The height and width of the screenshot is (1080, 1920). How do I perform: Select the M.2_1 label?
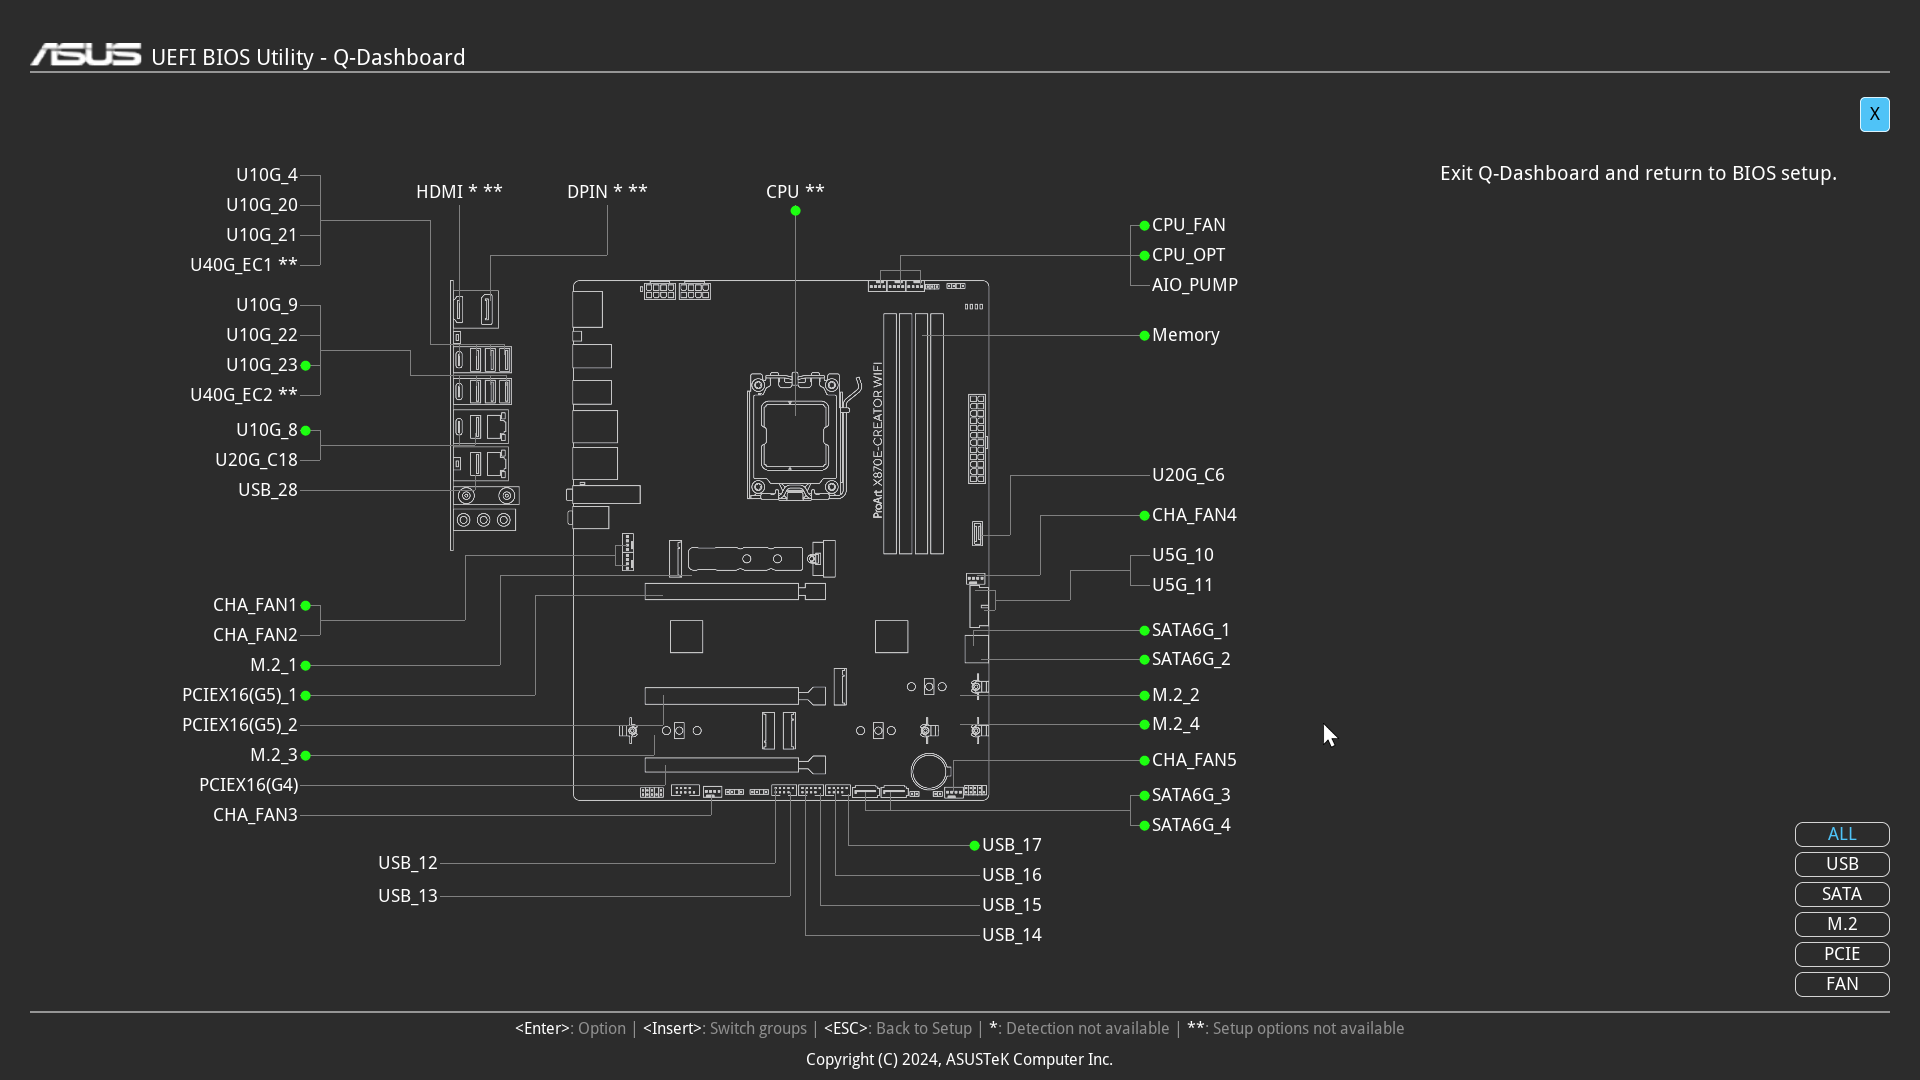click(x=273, y=665)
